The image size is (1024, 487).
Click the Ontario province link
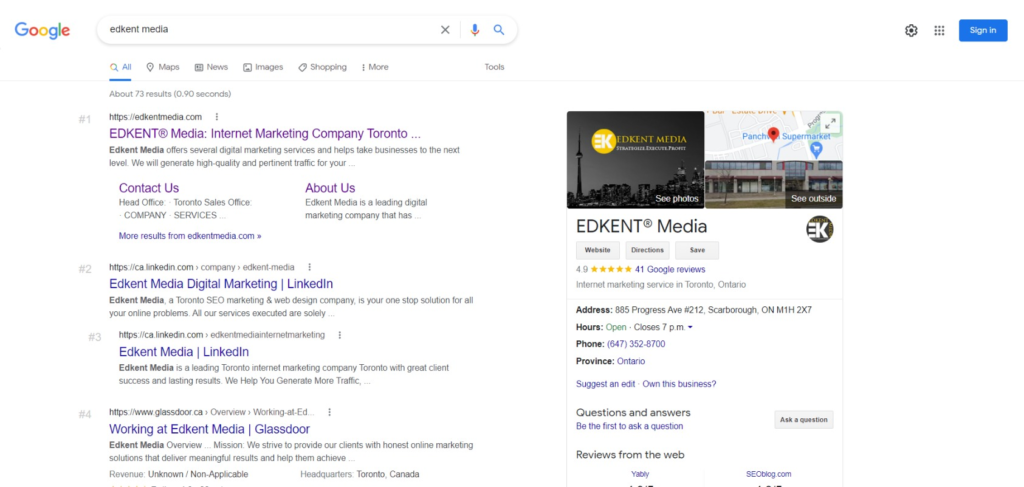(x=631, y=361)
